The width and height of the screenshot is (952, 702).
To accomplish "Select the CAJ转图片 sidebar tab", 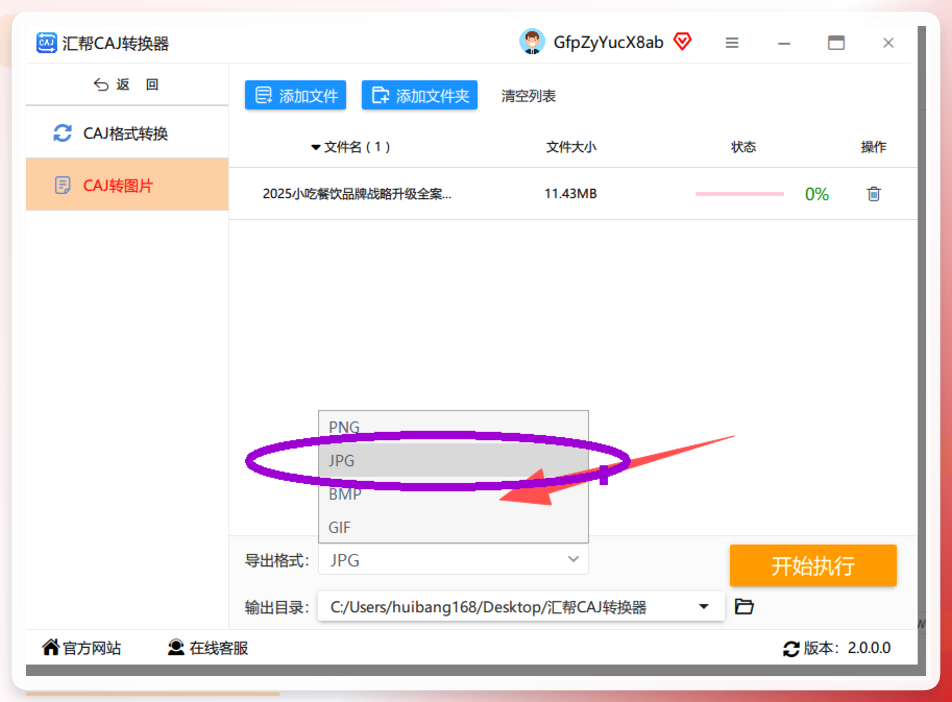I will point(127,185).
